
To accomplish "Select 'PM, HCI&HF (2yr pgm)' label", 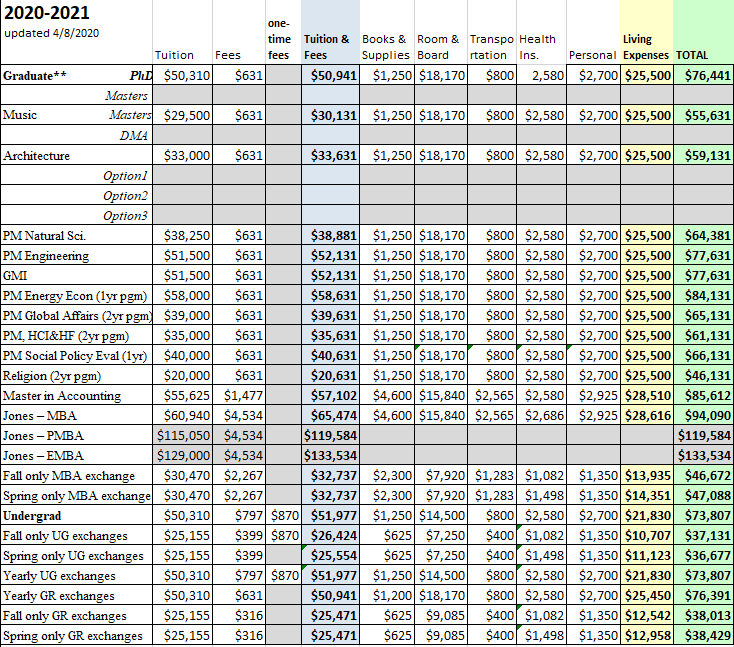I will [66, 336].
